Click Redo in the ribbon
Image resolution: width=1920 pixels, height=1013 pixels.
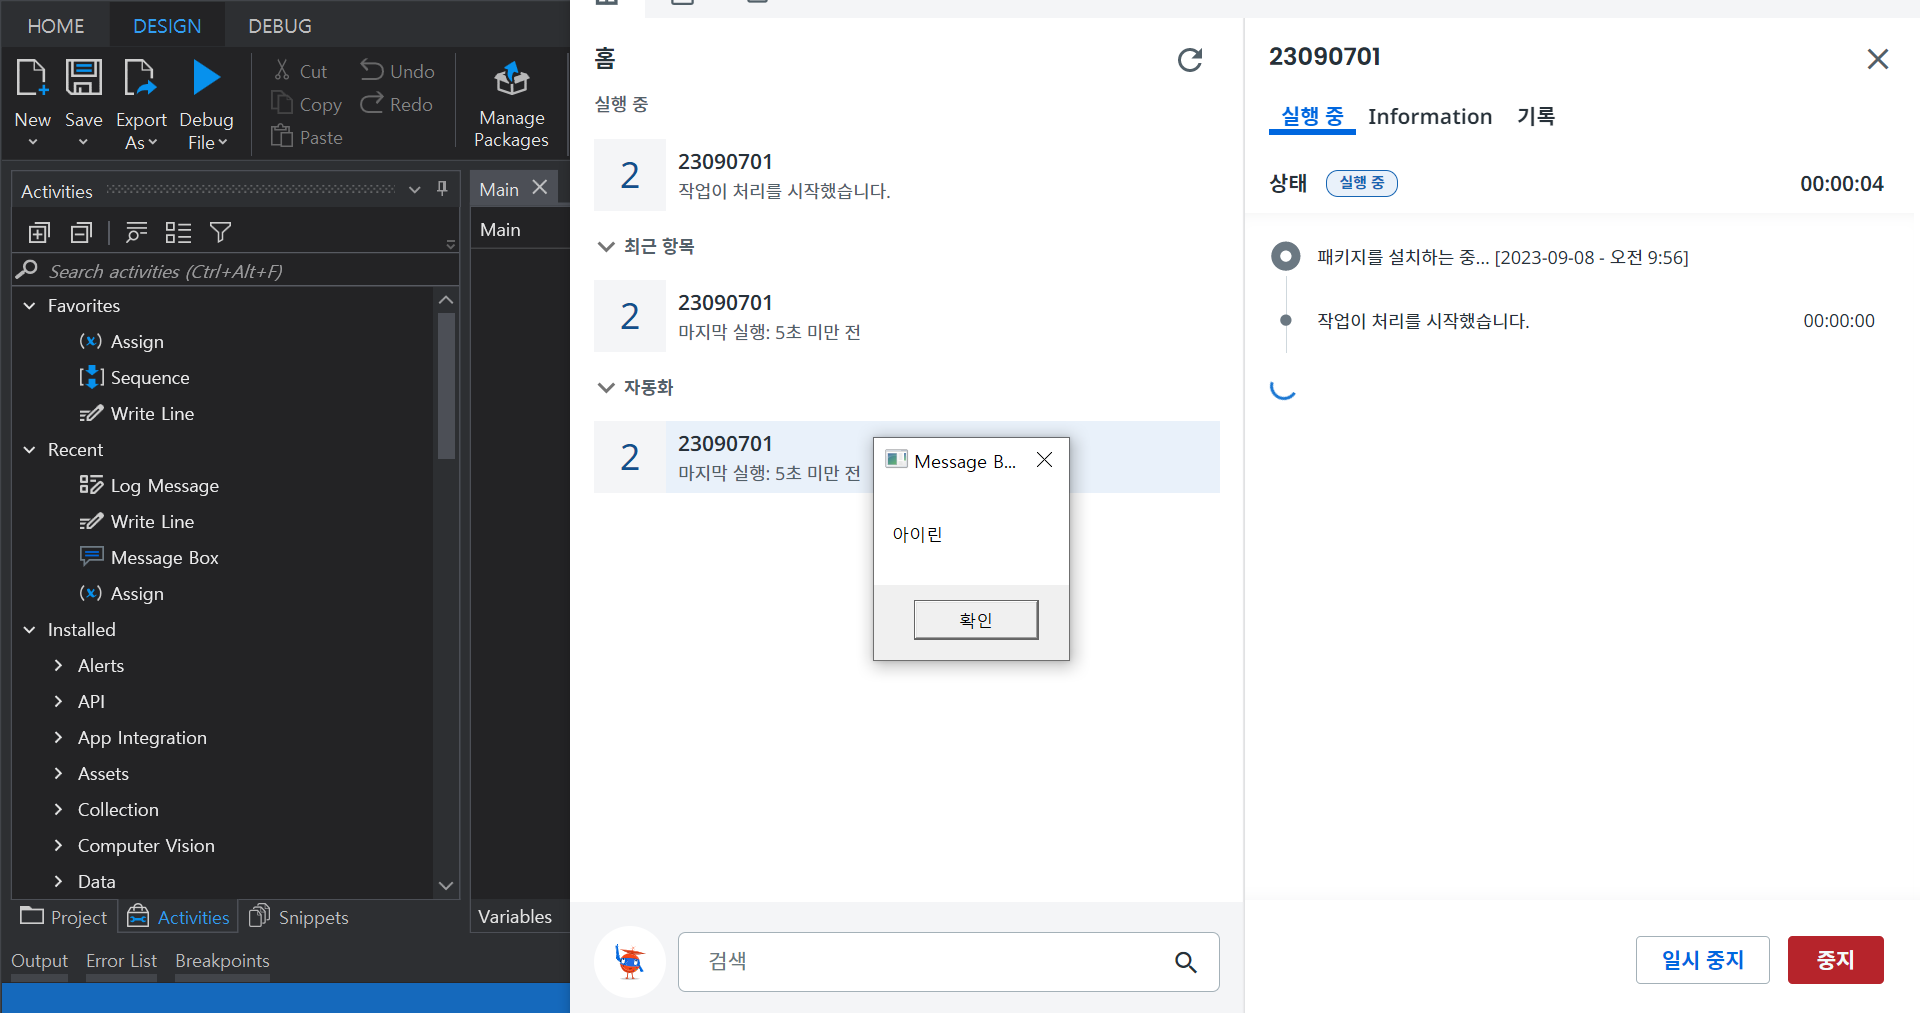[397, 104]
